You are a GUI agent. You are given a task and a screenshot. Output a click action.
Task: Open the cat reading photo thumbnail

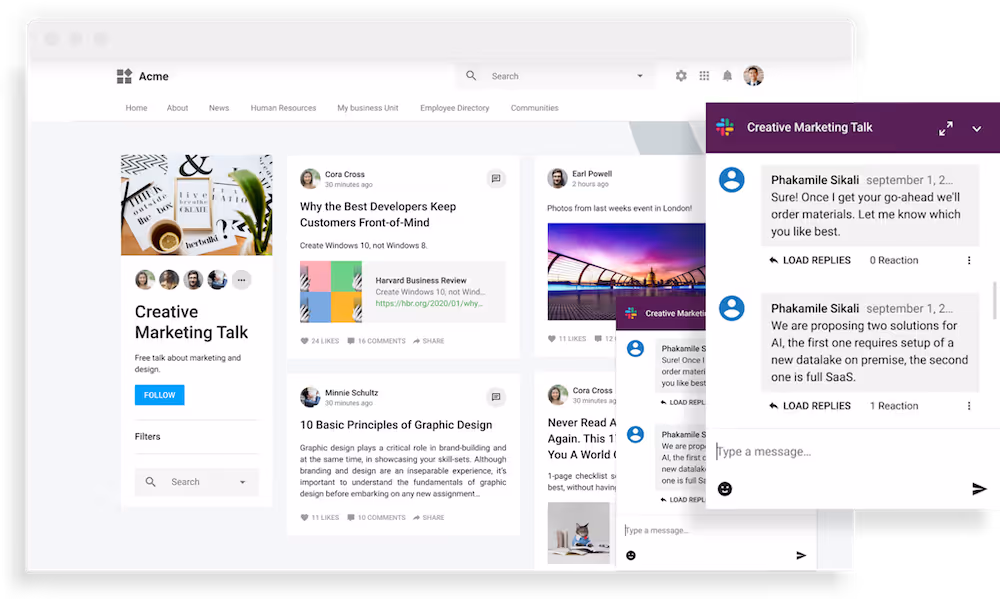click(578, 533)
